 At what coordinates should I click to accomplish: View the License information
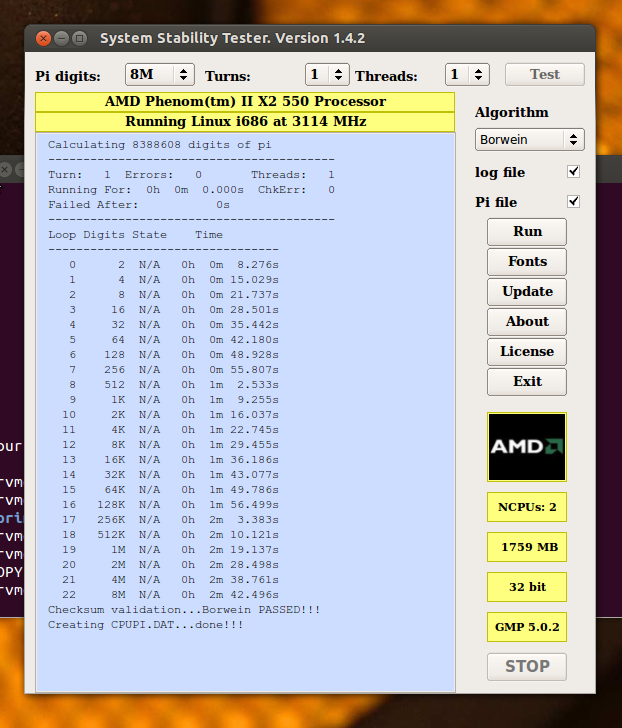pyautogui.click(x=527, y=351)
